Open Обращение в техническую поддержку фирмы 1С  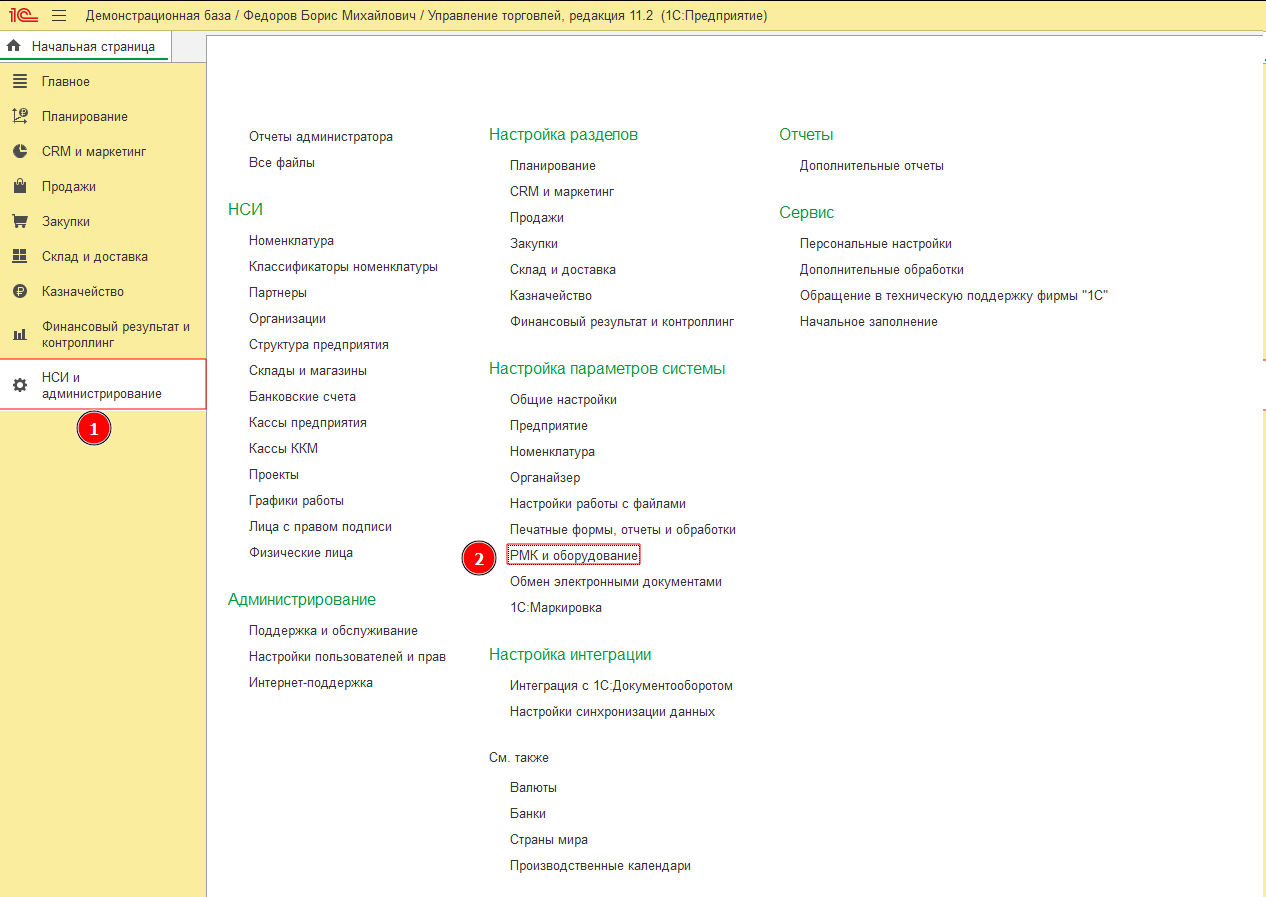pos(954,296)
